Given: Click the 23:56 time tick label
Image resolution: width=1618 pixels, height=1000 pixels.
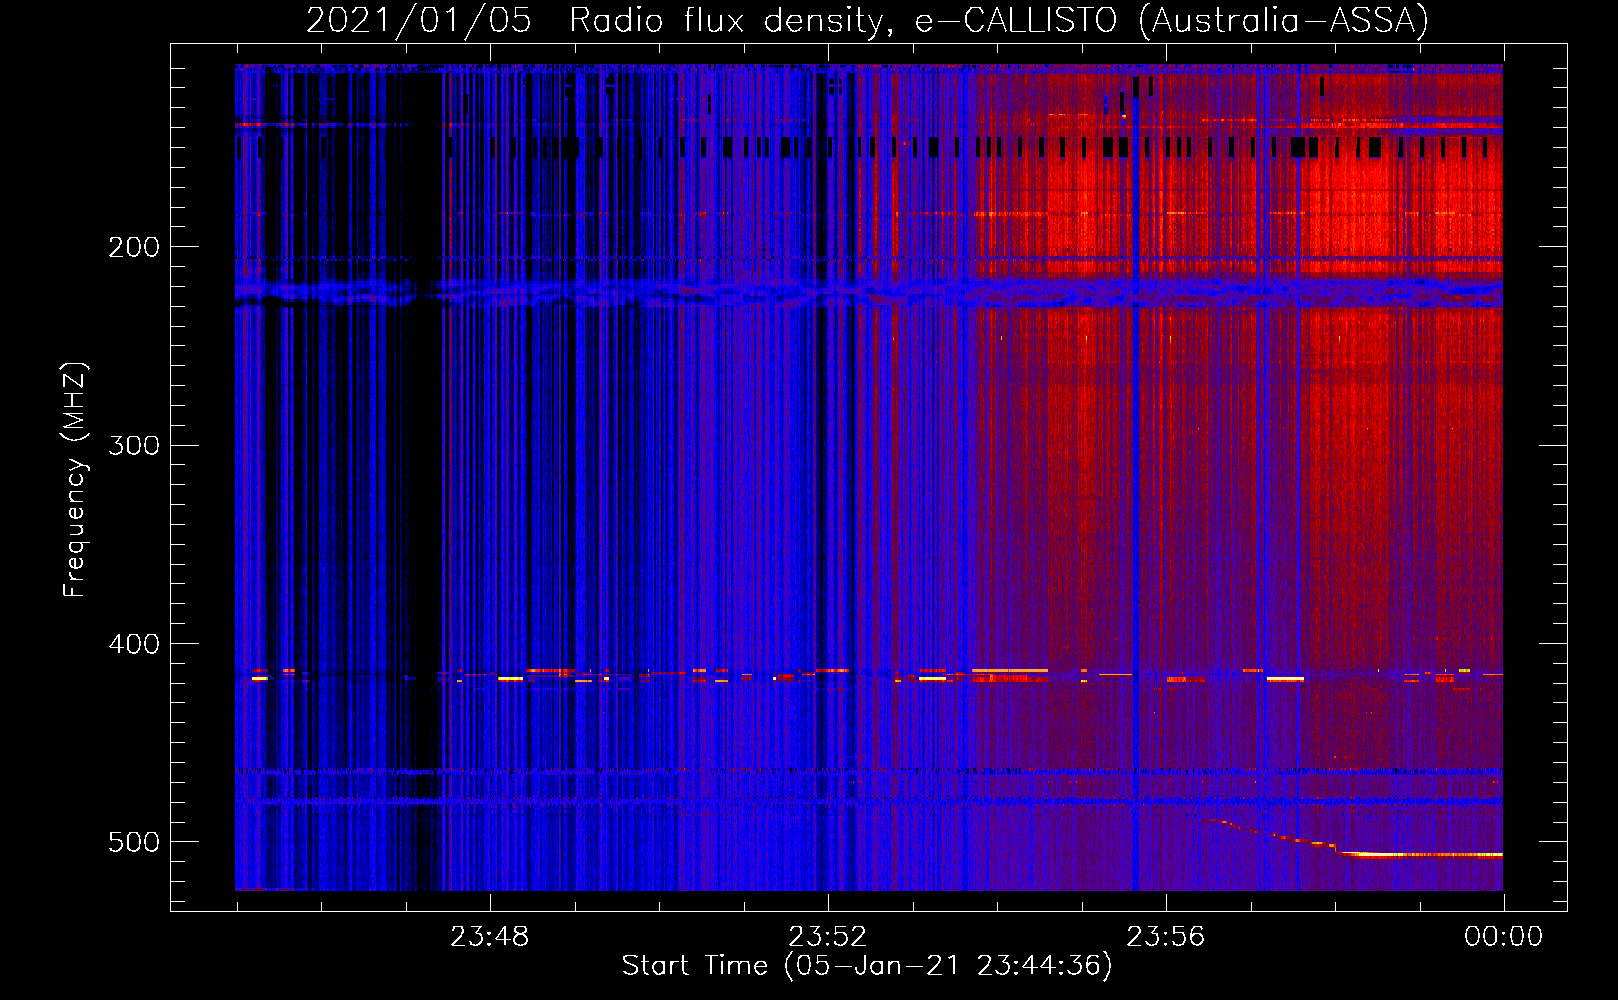Looking at the screenshot, I should coord(1165,937).
